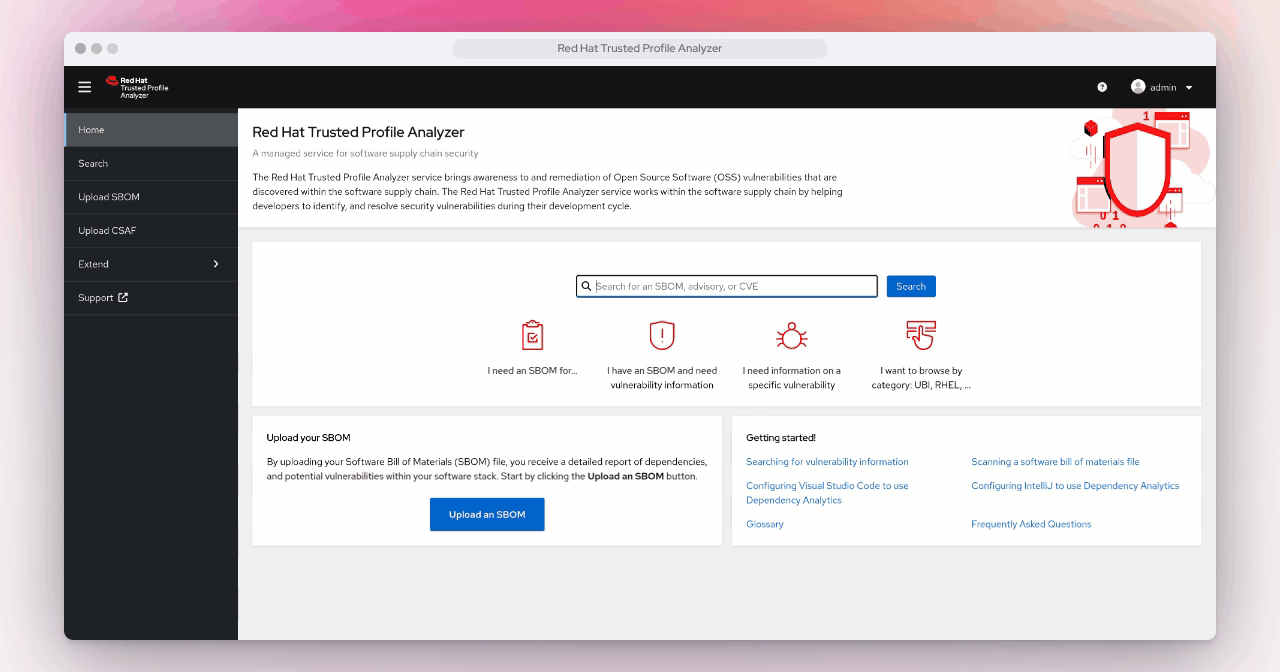The height and width of the screenshot is (672, 1280).
Task: Click the shield vulnerability information icon
Action: 662,335
